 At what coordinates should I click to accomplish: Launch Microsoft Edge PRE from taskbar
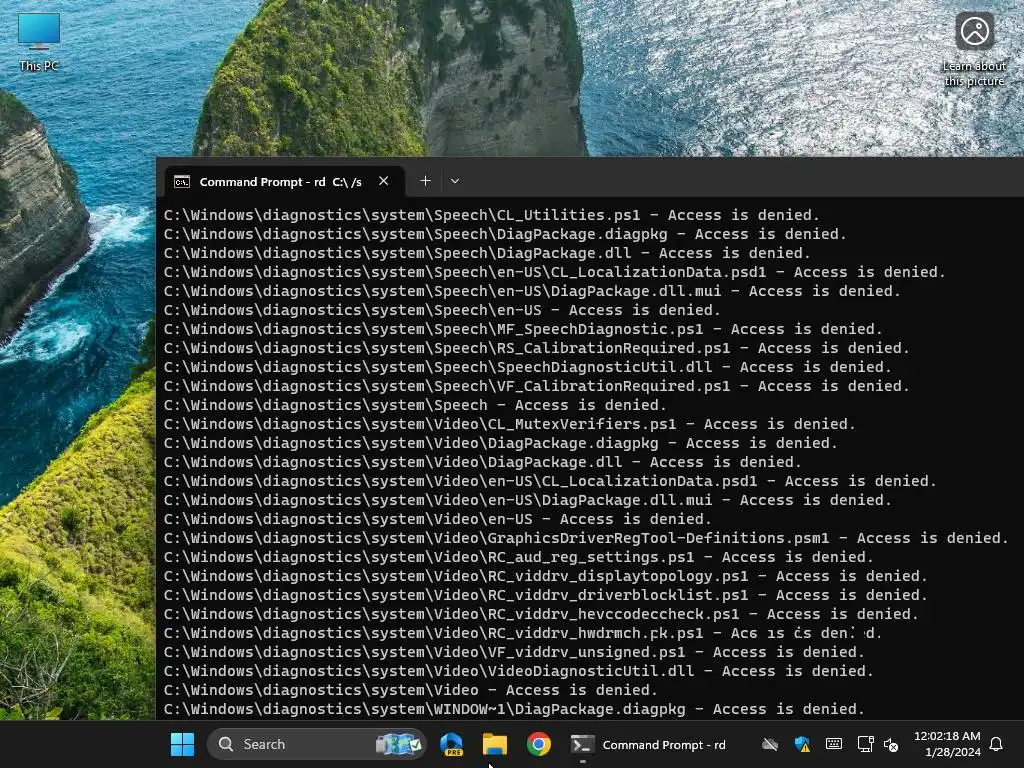(x=451, y=744)
